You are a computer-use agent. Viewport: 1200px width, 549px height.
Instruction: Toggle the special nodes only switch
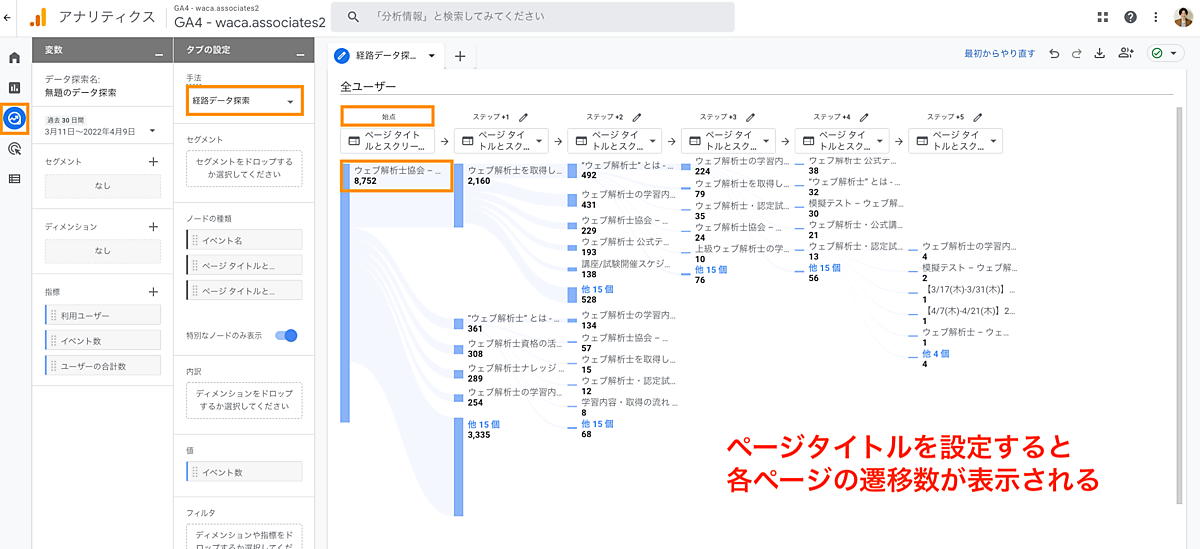click(286, 336)
